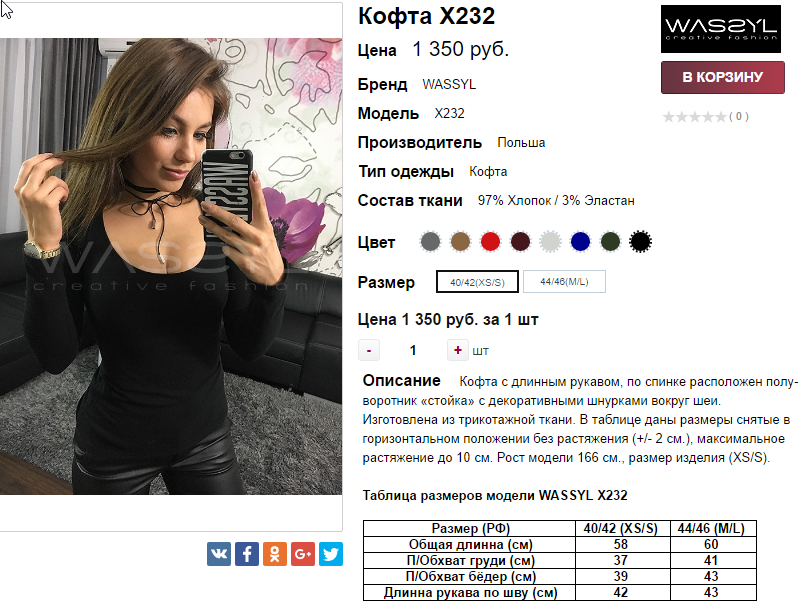Image resolution: width=799 pixels, height=604 pixels.
Task: Share the product on Twitter
Action: 331,554
